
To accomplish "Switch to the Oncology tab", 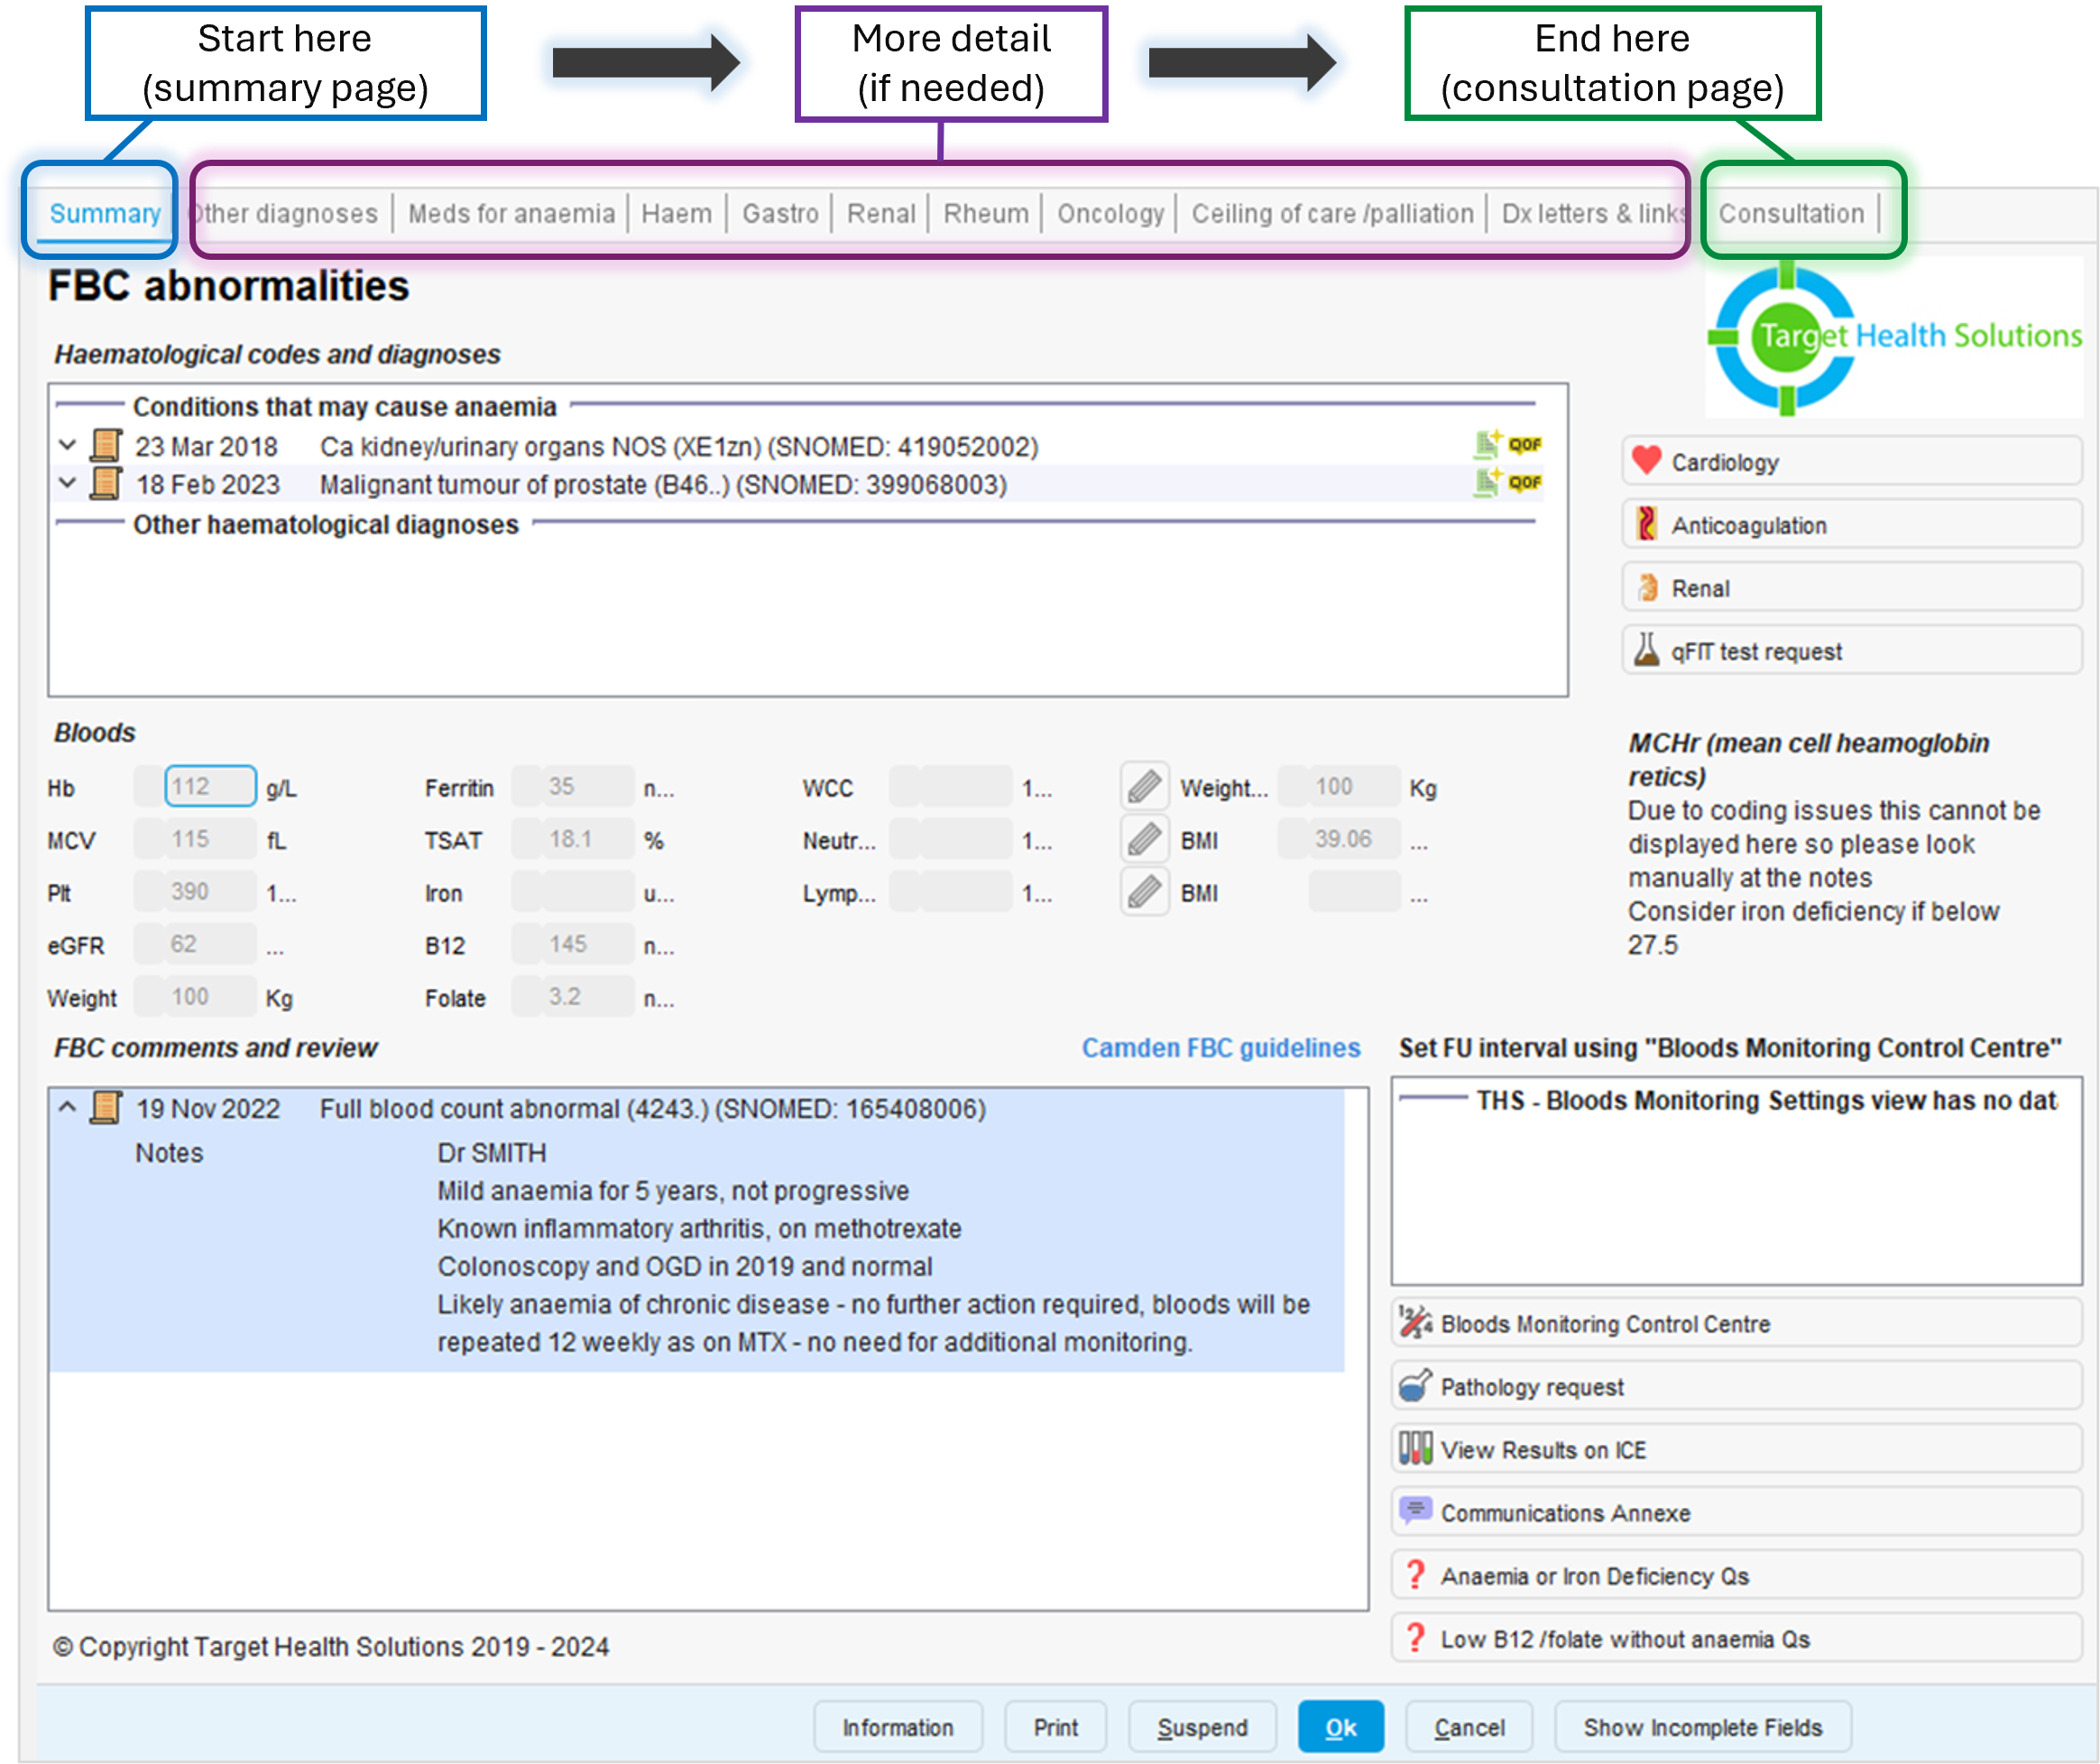I will click(1110, 214).
